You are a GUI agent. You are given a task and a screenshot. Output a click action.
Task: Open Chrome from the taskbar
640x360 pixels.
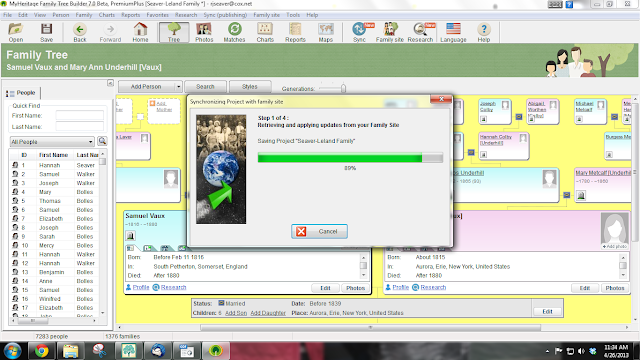(41, 351)
